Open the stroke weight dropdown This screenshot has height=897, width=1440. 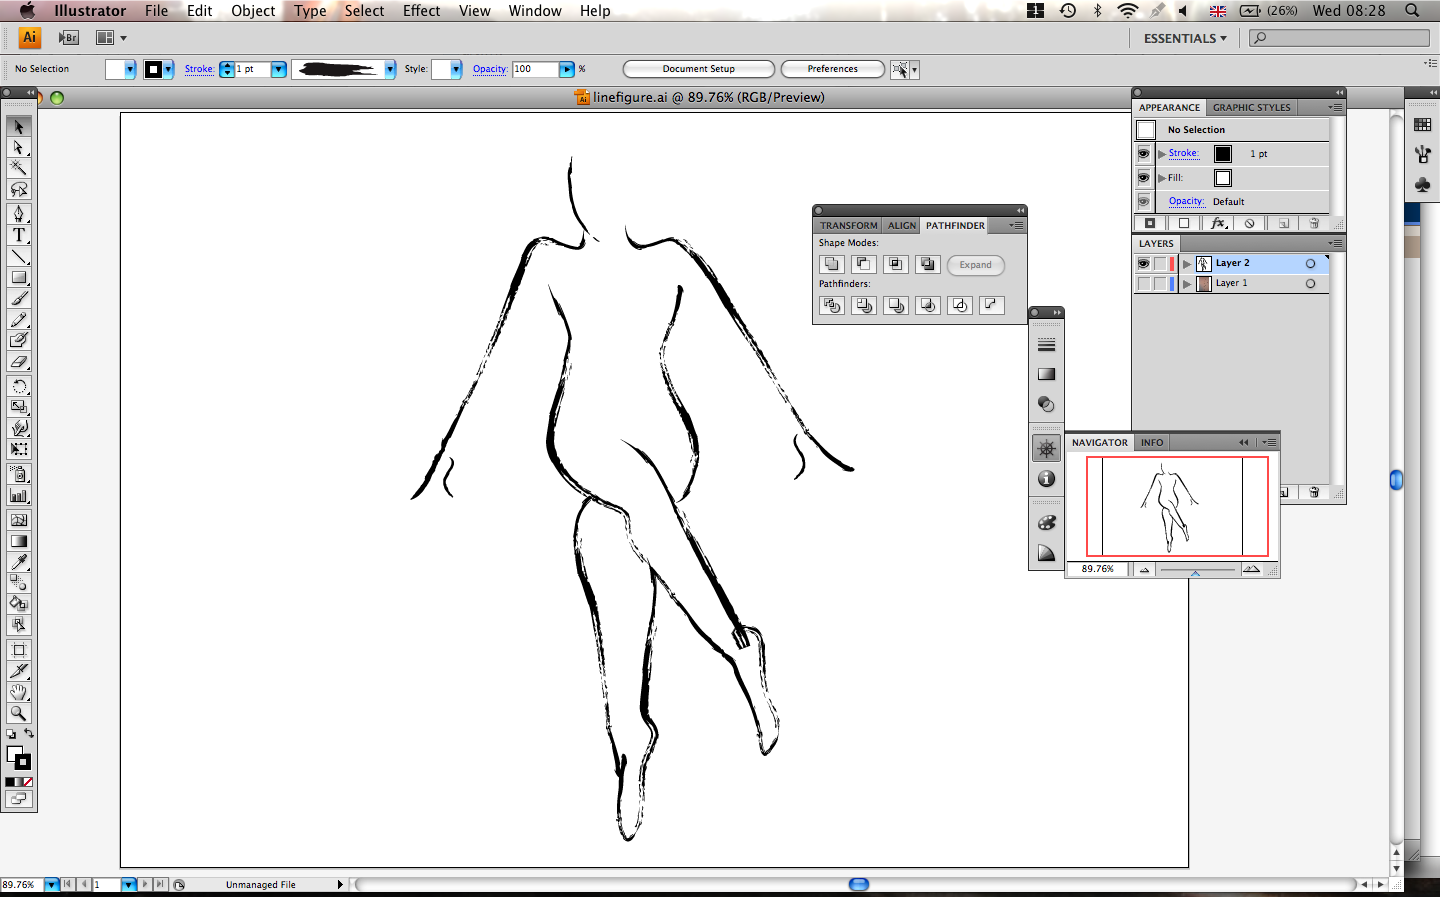(x=279, y=69)
